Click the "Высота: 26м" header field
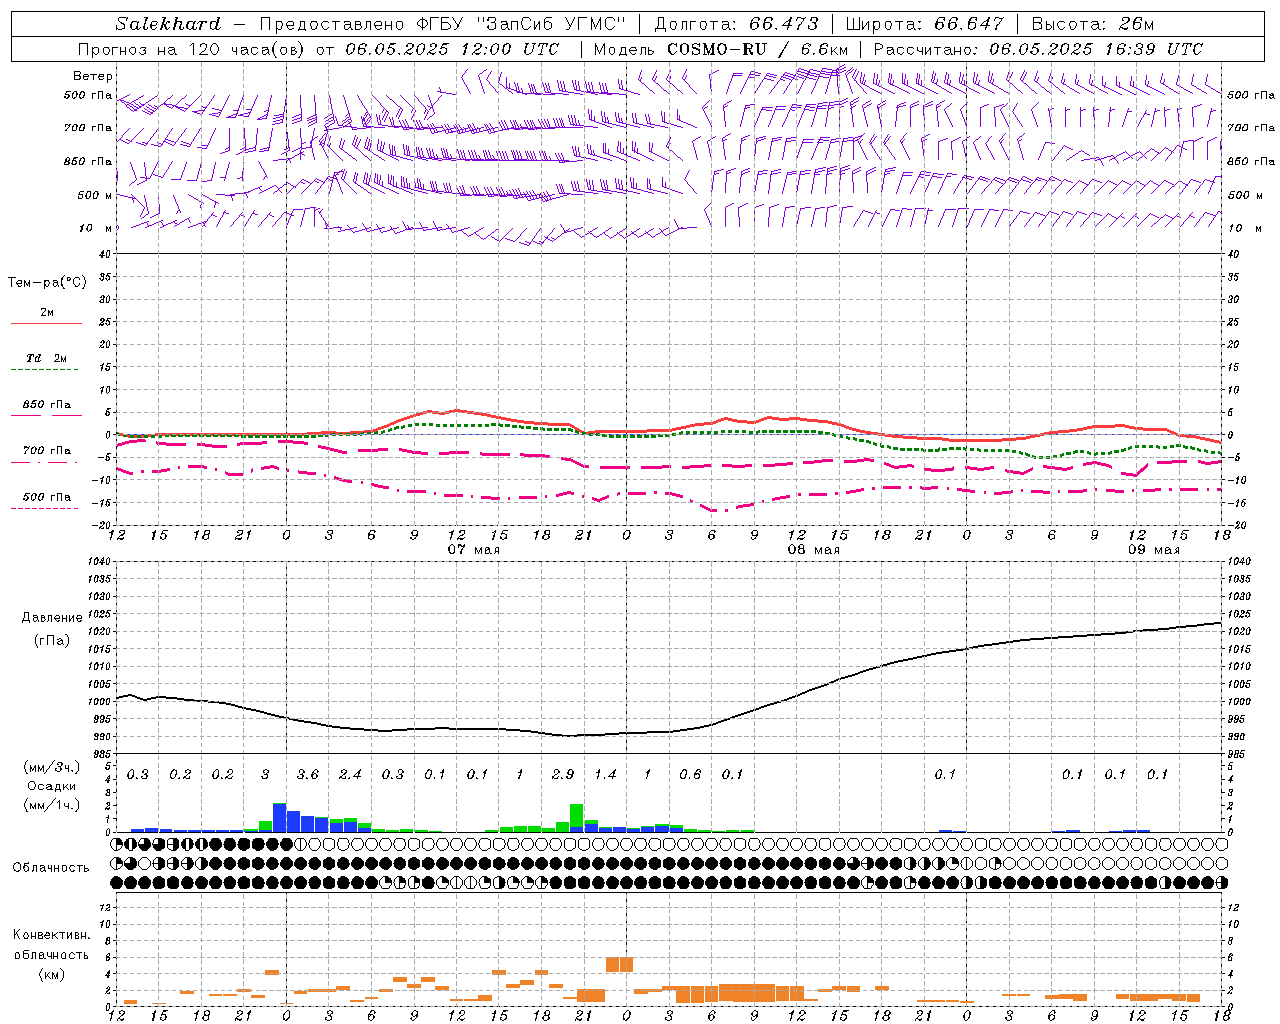The image size is (1280, 1024). 1093,24
